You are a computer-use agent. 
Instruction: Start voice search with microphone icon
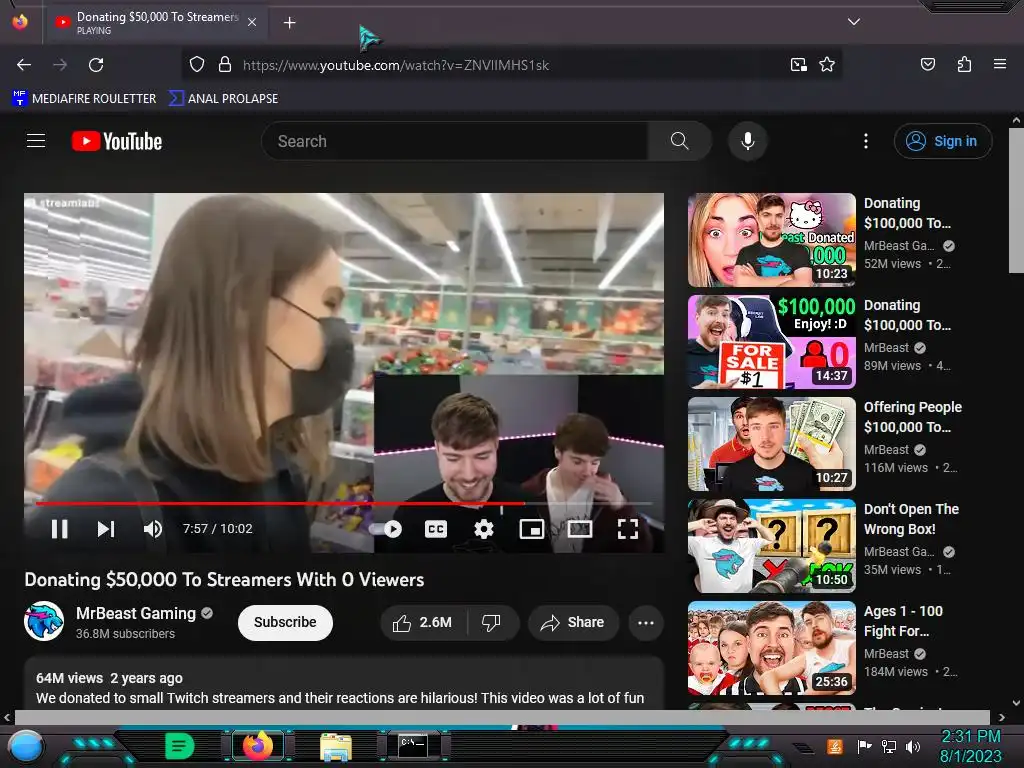[748, 141]
